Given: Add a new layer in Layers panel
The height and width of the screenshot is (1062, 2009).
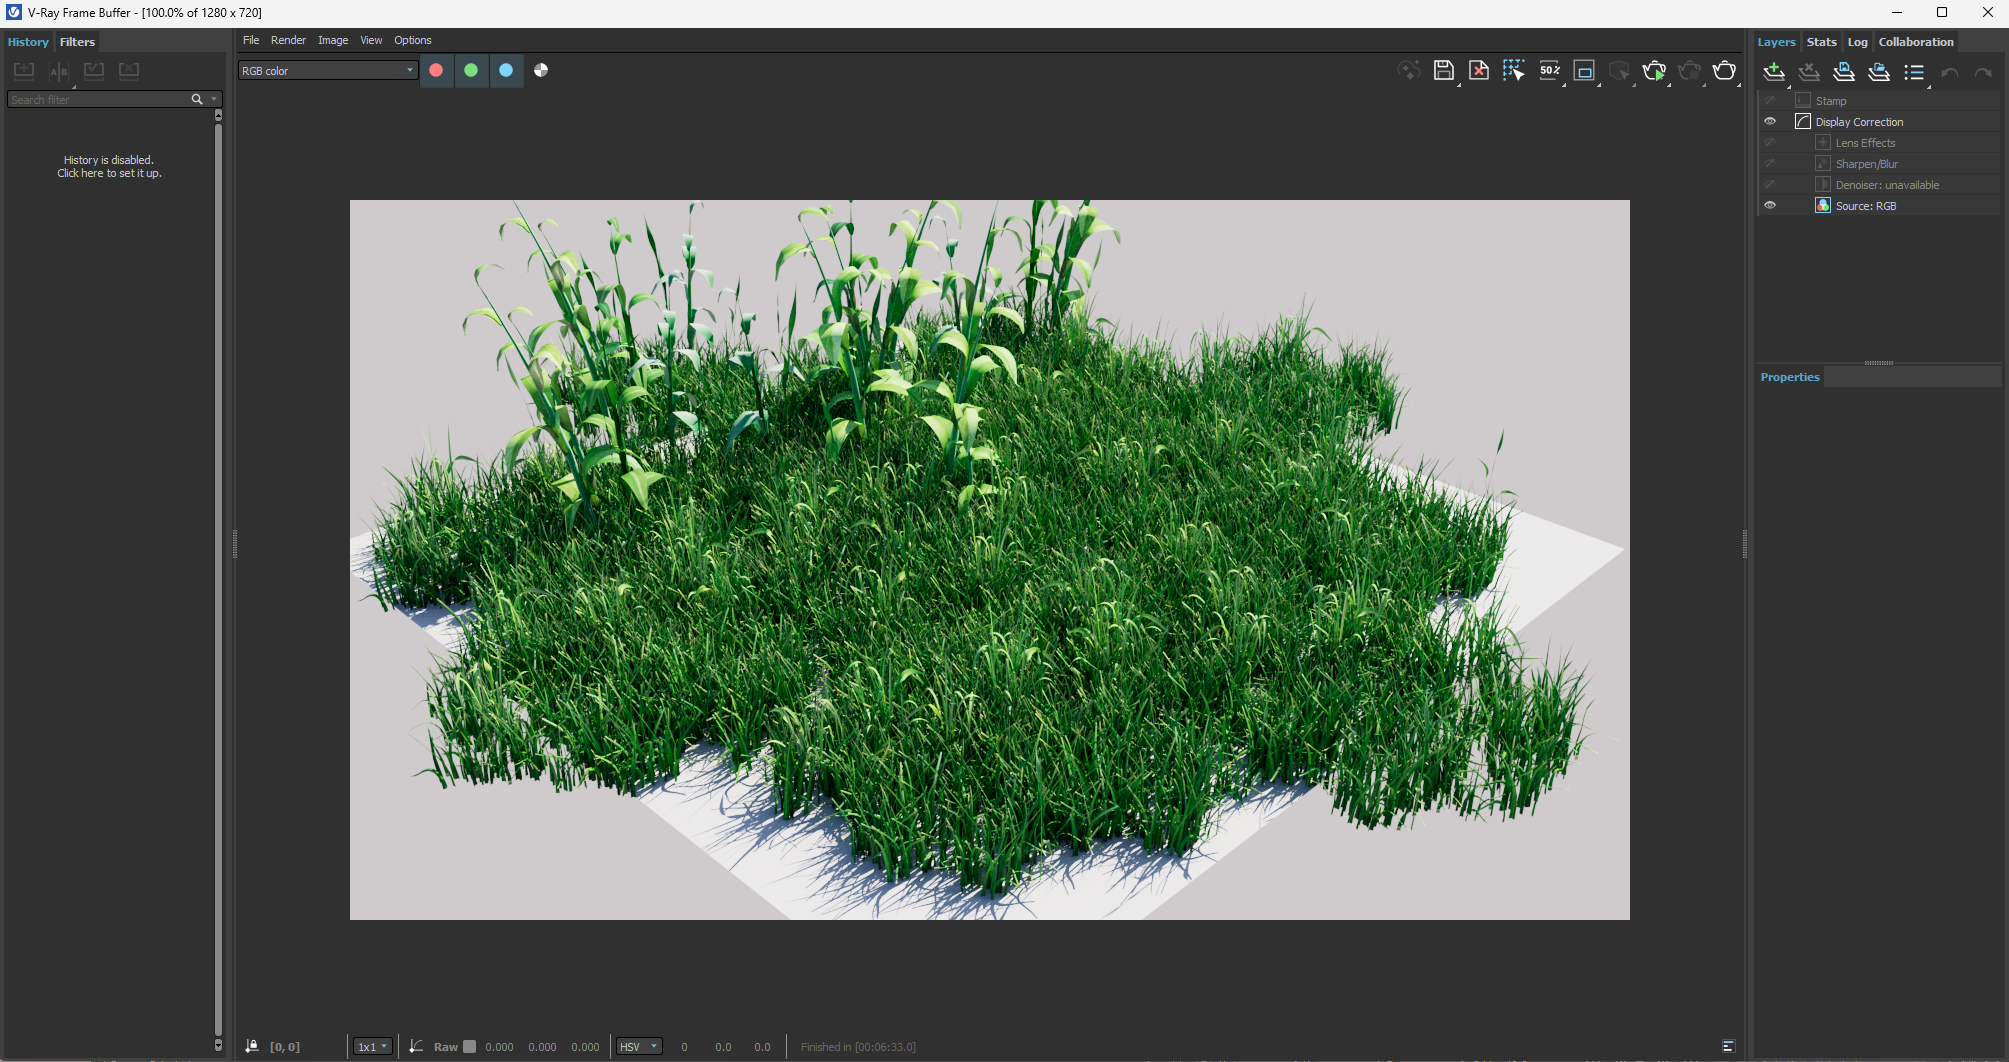Looking at the screenshot, I should coord(1773,72).
